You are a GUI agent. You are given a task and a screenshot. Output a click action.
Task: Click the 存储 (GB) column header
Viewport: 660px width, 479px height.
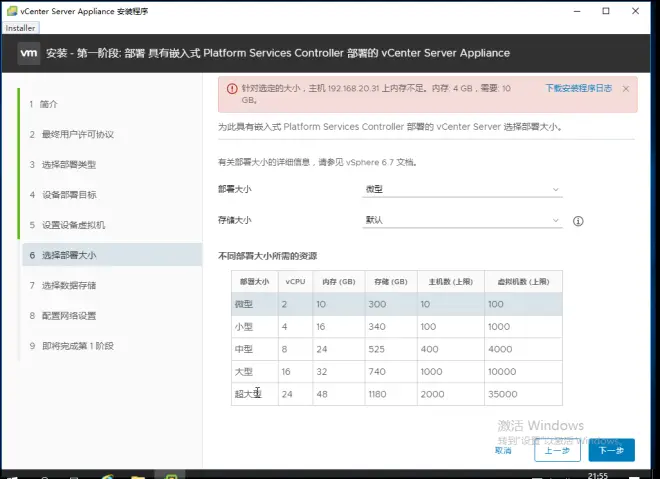(x=391, y=282)
